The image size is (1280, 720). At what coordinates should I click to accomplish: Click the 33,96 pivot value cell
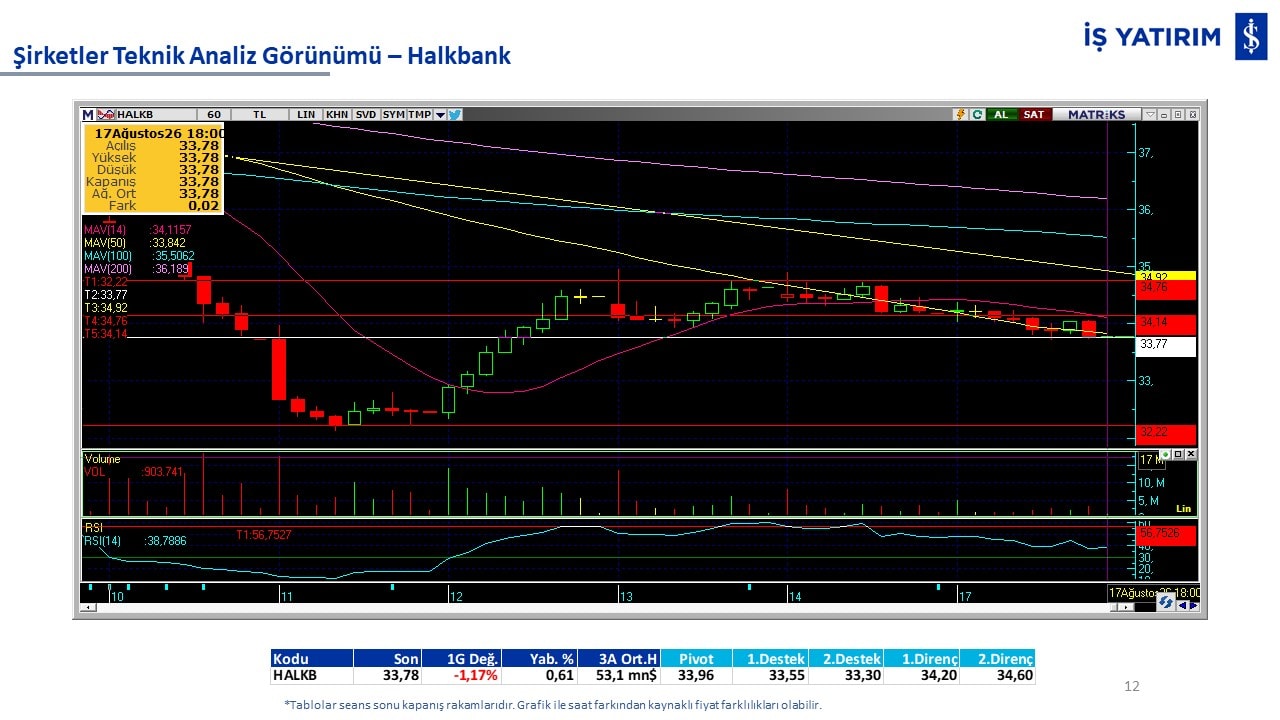click(696, 676)
